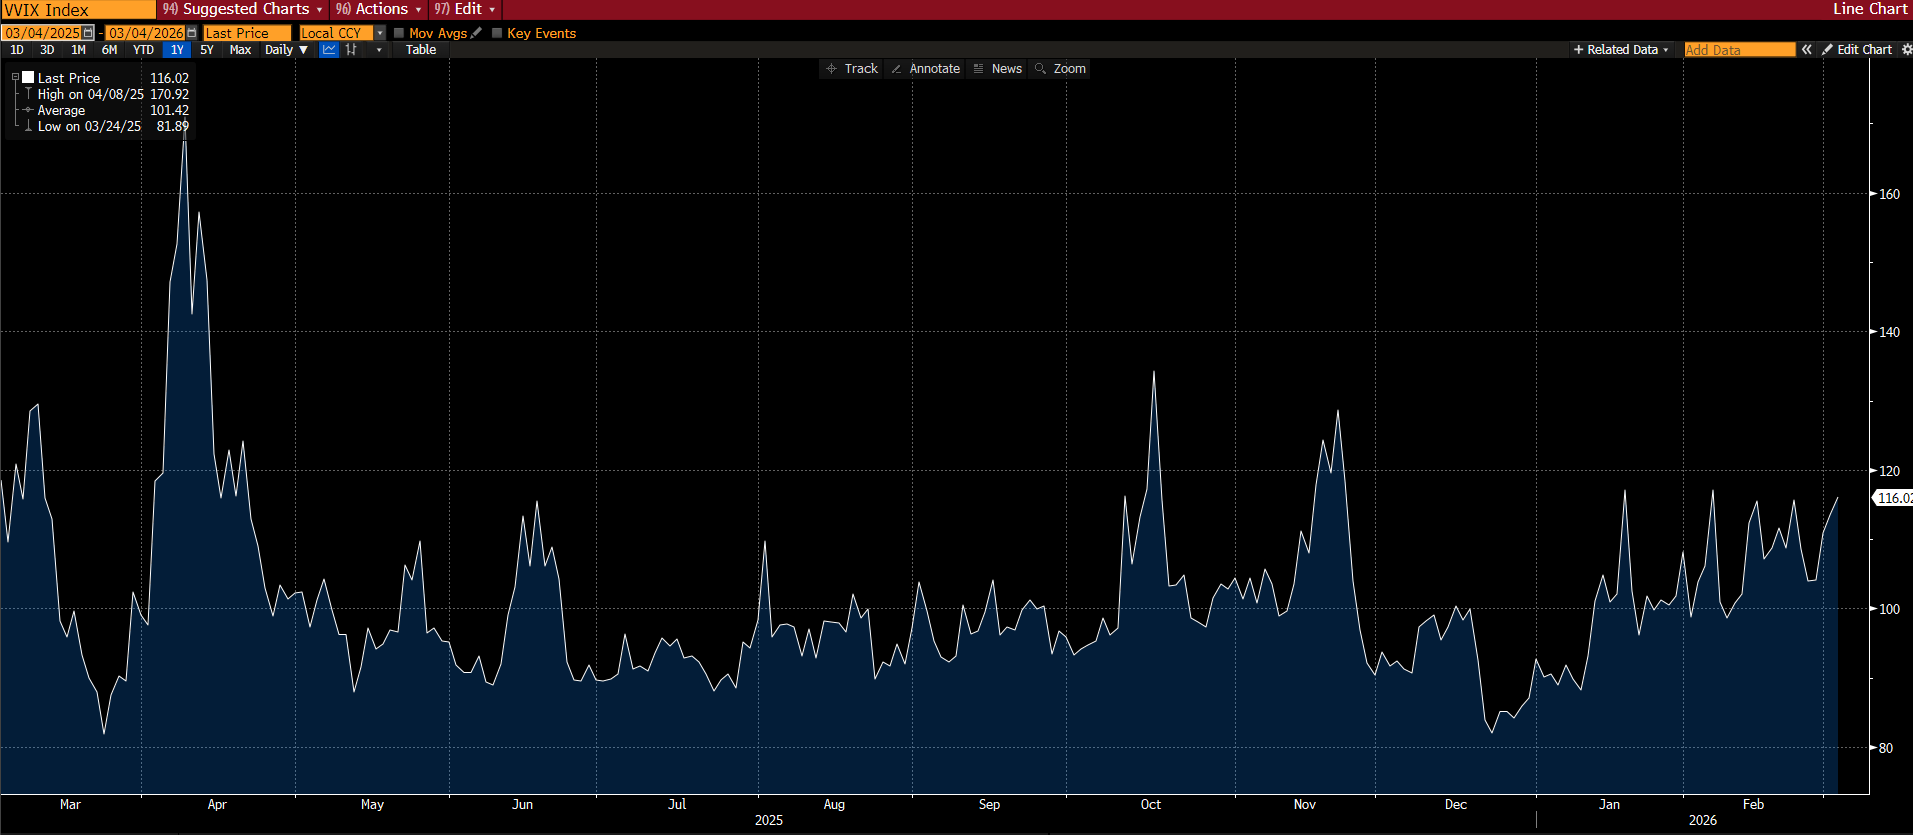
Task: Click the chart settings gear icon
Action: (1906, 49)
